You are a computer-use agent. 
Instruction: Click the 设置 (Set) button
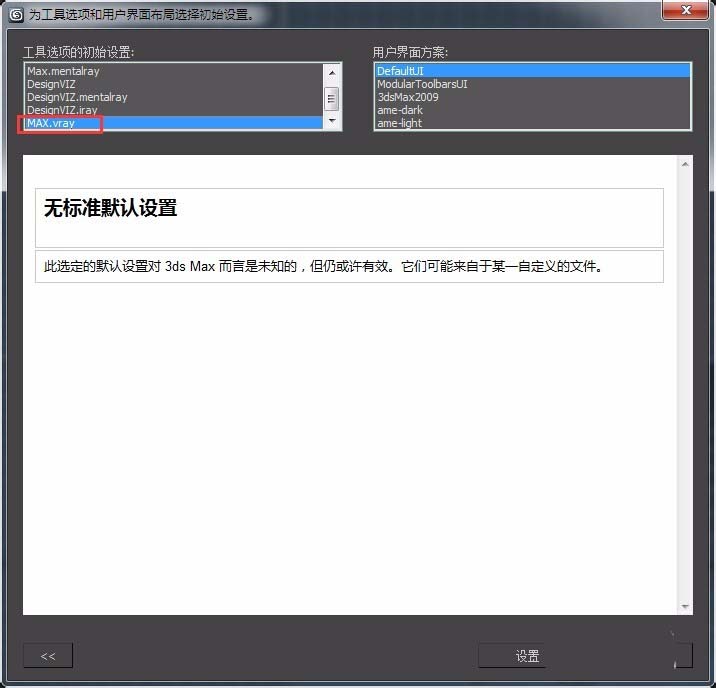pyautogui.click(x=527, y=656)
